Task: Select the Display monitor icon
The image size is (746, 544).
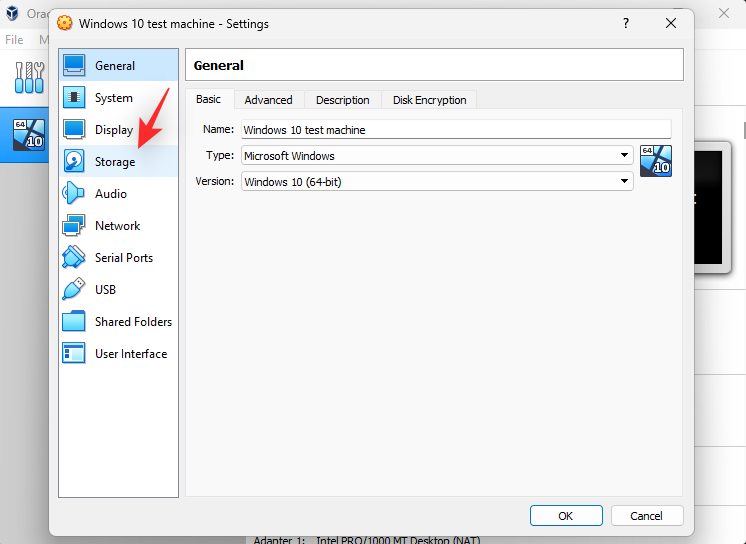Action: click(x=74, y=129)
